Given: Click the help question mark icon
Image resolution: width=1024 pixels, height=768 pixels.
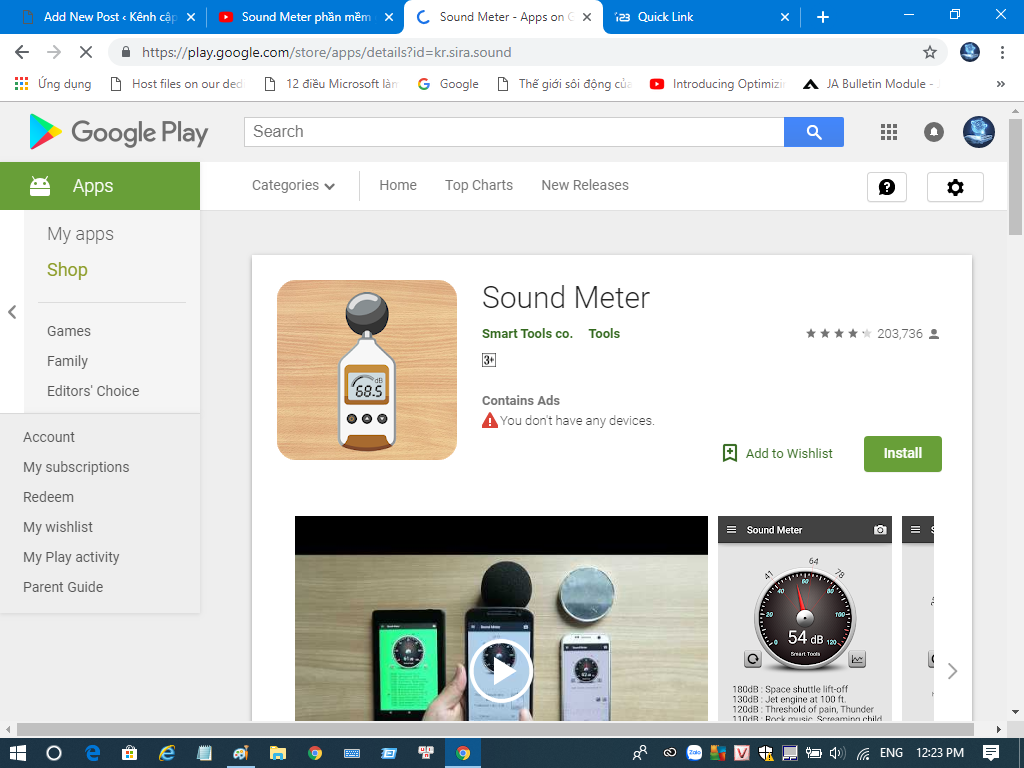Looking at the screenshot, I should (886, 187).
